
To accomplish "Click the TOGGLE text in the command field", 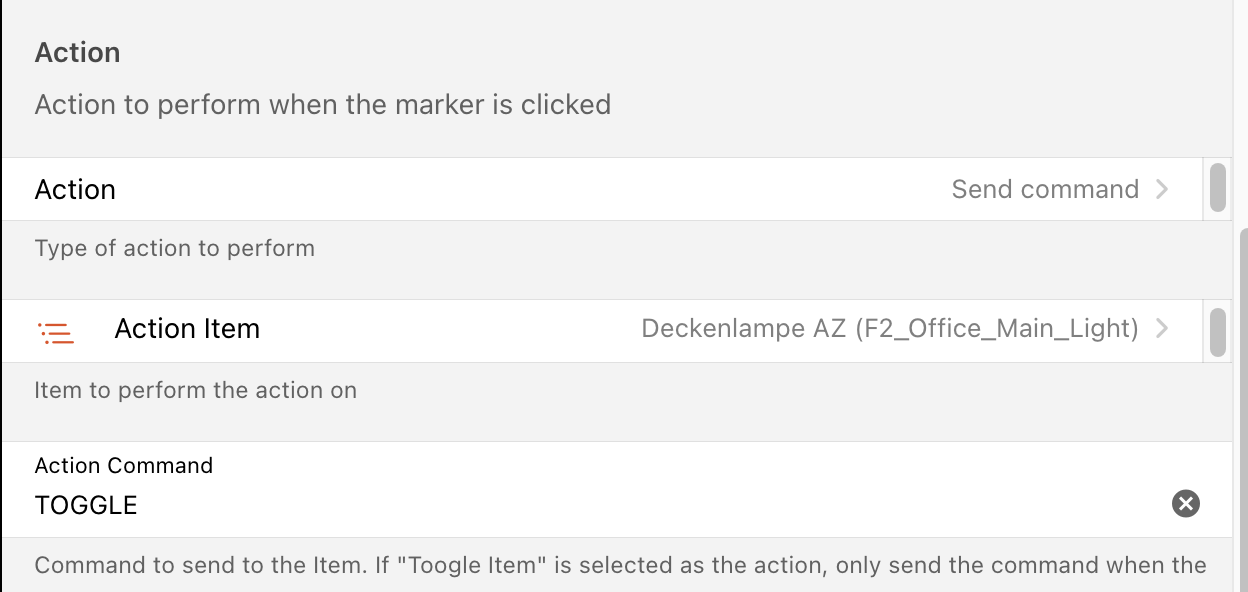I will [x=86, y=505].
